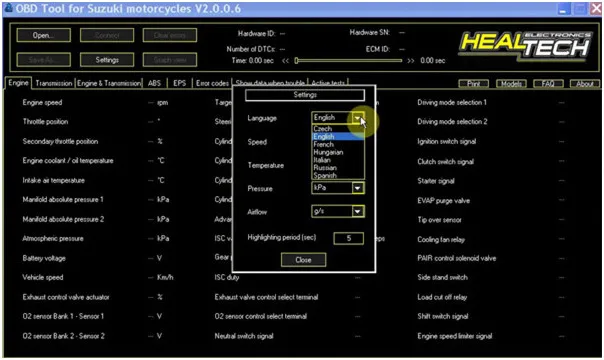This screenshot has width=604, height=360.
Task: Switch to the Error codes tab
Action: (x=212, y=83)
